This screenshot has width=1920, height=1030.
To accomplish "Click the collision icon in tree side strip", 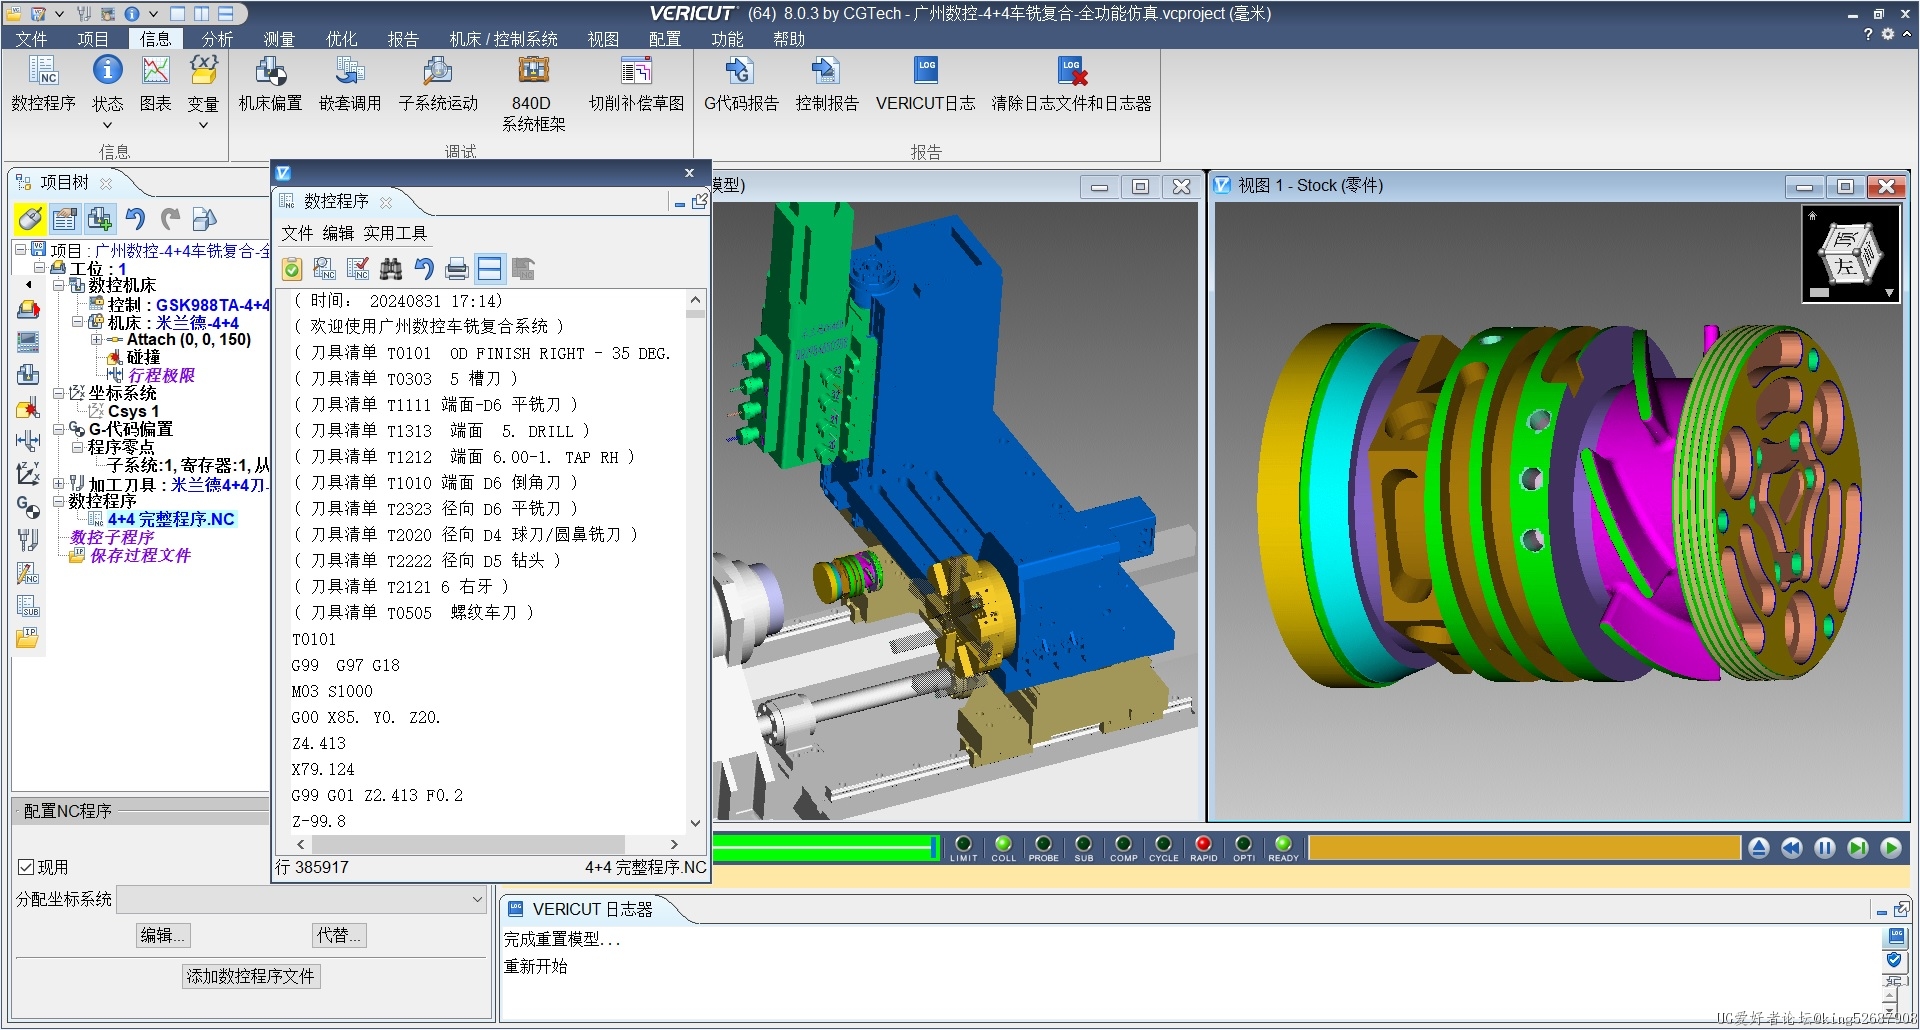I will coord(28,408).
